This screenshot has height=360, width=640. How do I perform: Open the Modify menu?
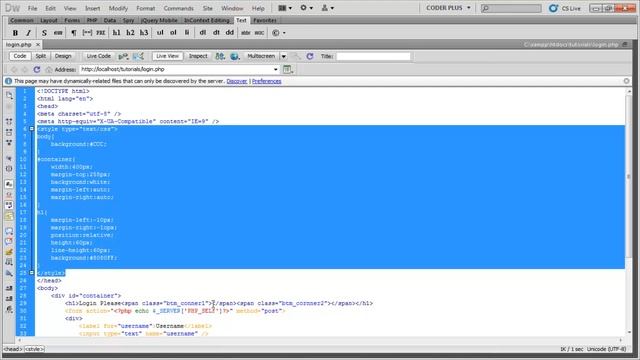pyautogui.click(x=118, y=8)
